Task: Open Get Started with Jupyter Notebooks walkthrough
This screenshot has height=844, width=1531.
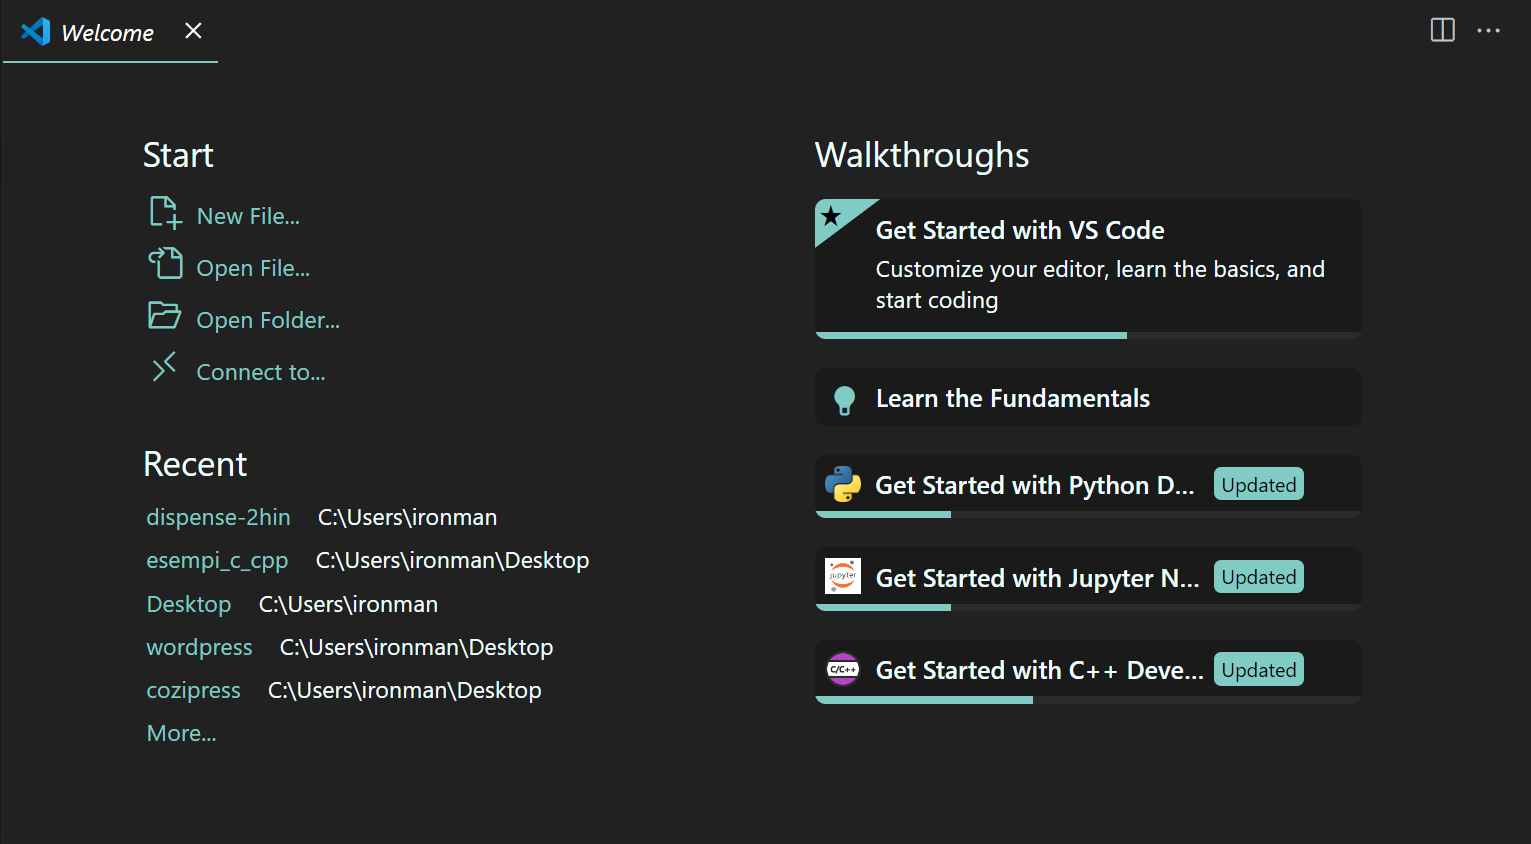Action: (x=1088, y=578)
